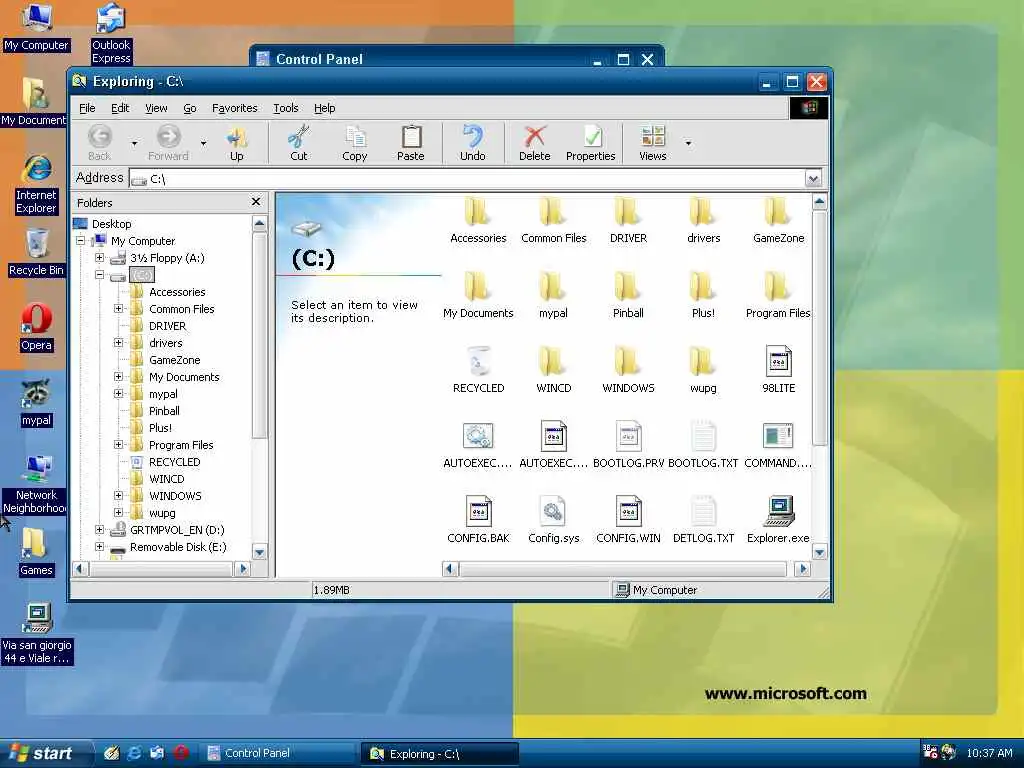Expand the drivers tree node

coord(118,343)
